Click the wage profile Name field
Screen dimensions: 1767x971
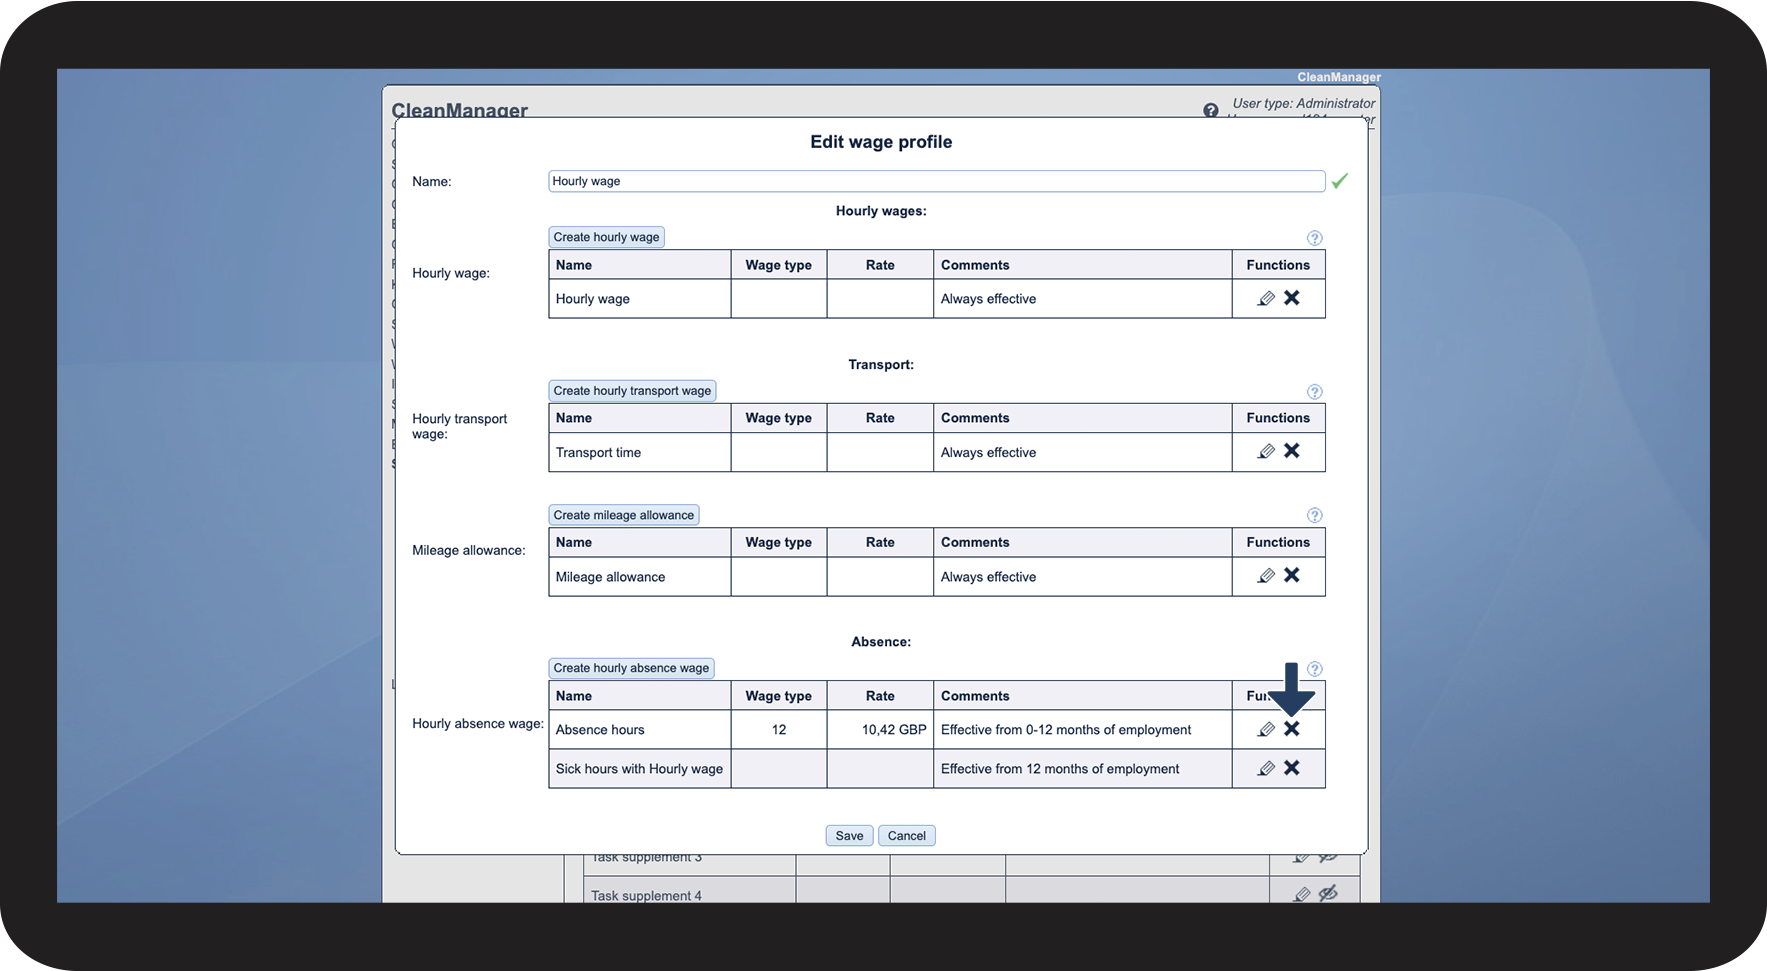coord(936,181)
